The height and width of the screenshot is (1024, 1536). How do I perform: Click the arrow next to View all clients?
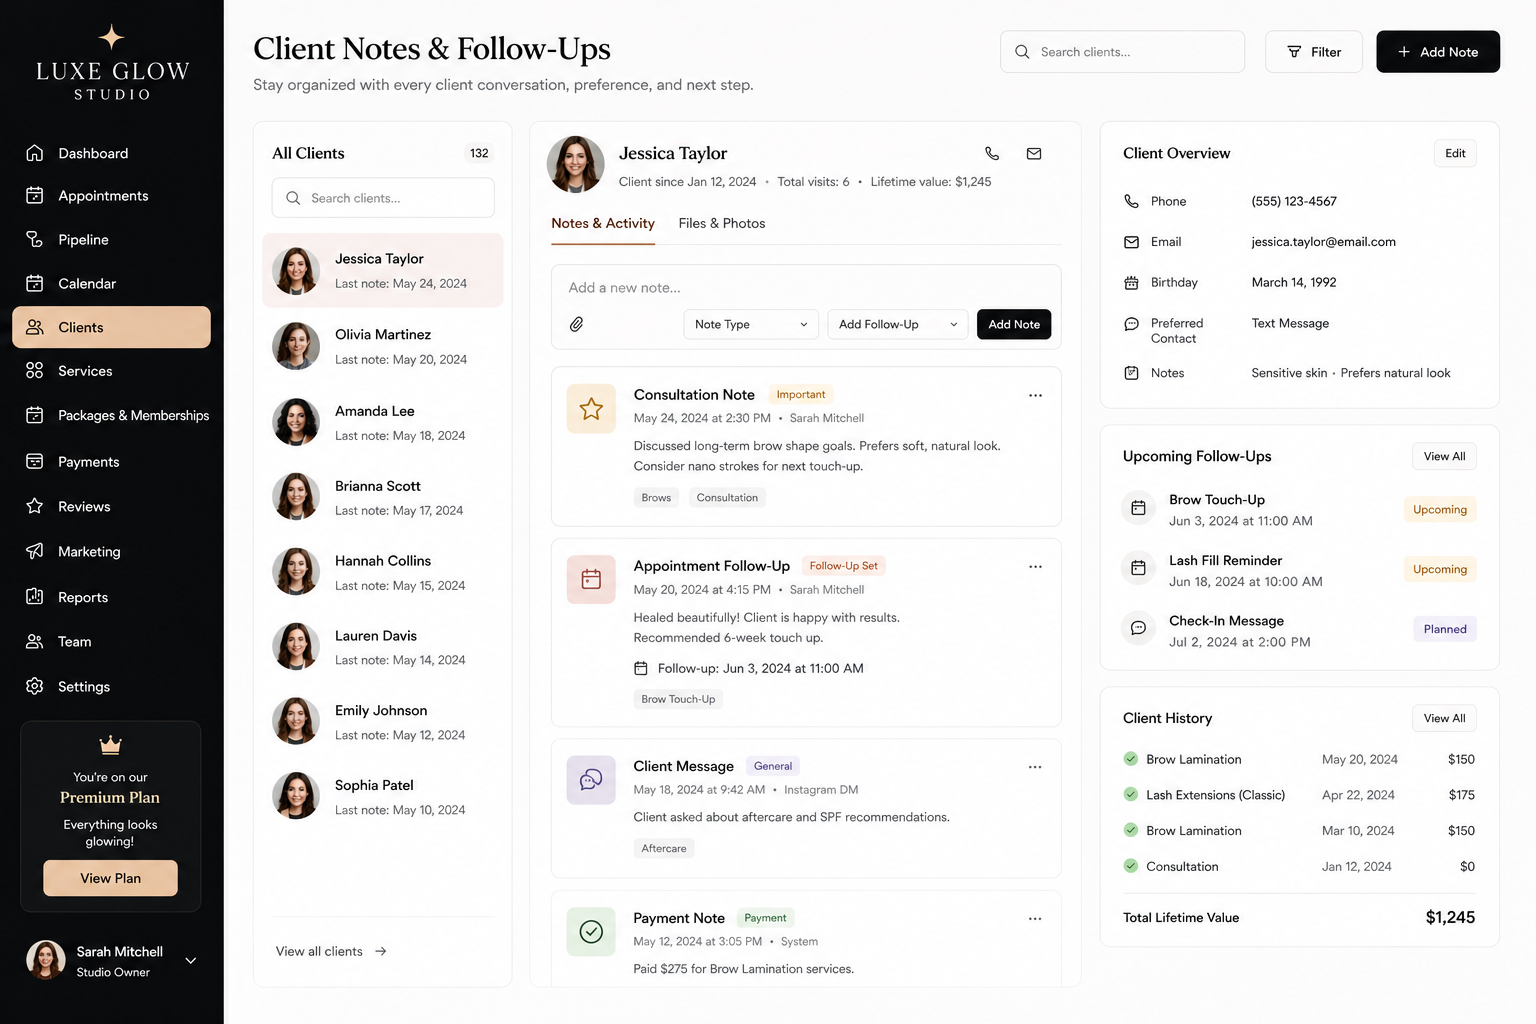(381, 951)
